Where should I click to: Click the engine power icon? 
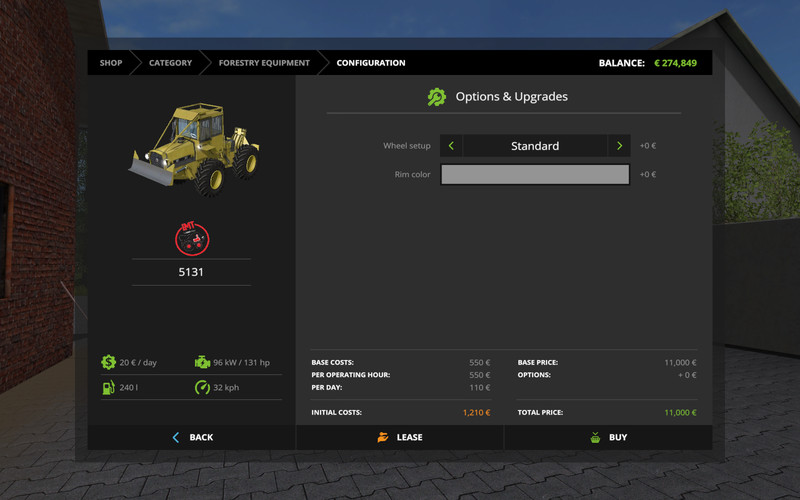[202, 362]
